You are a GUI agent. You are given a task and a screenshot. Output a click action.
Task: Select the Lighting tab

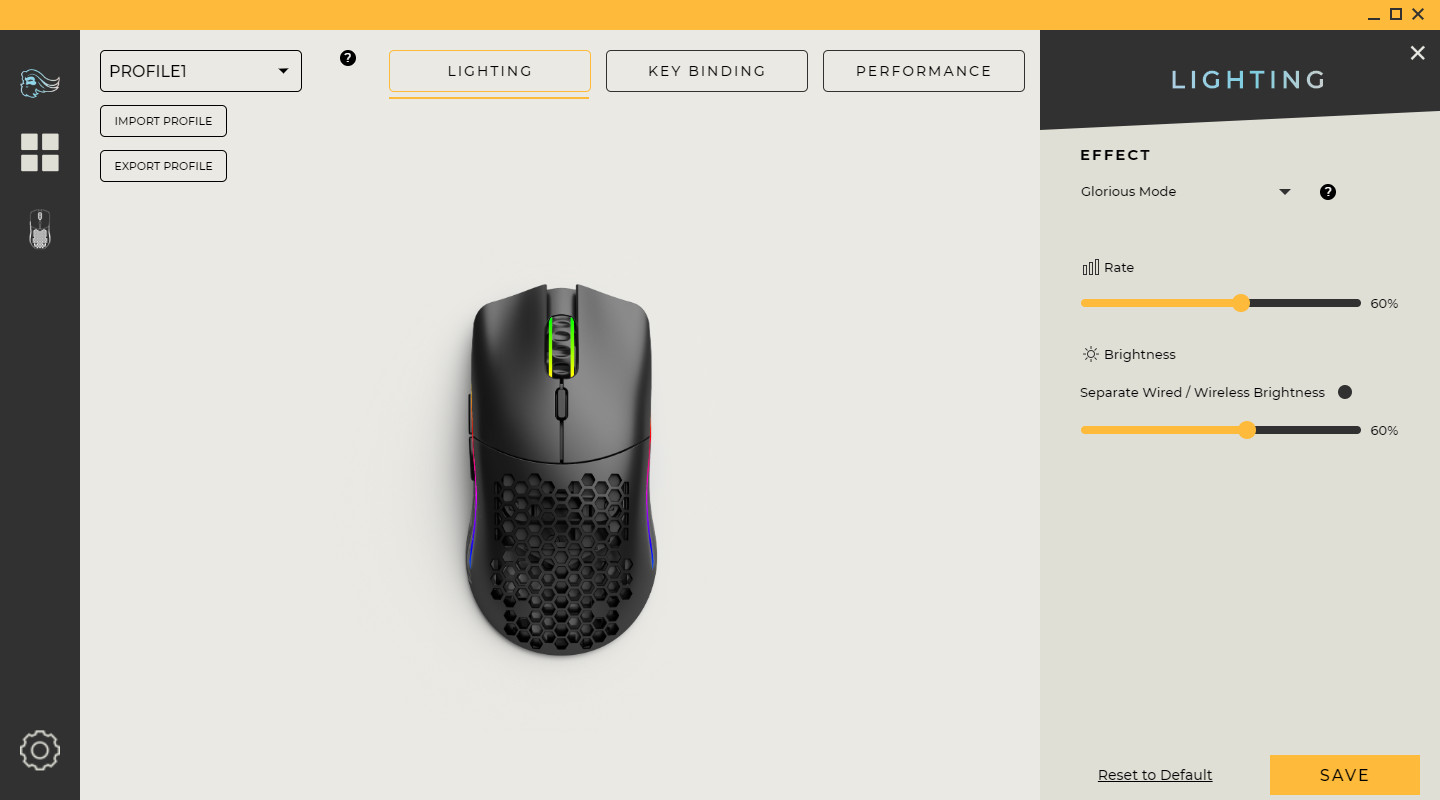pos(490,71)
